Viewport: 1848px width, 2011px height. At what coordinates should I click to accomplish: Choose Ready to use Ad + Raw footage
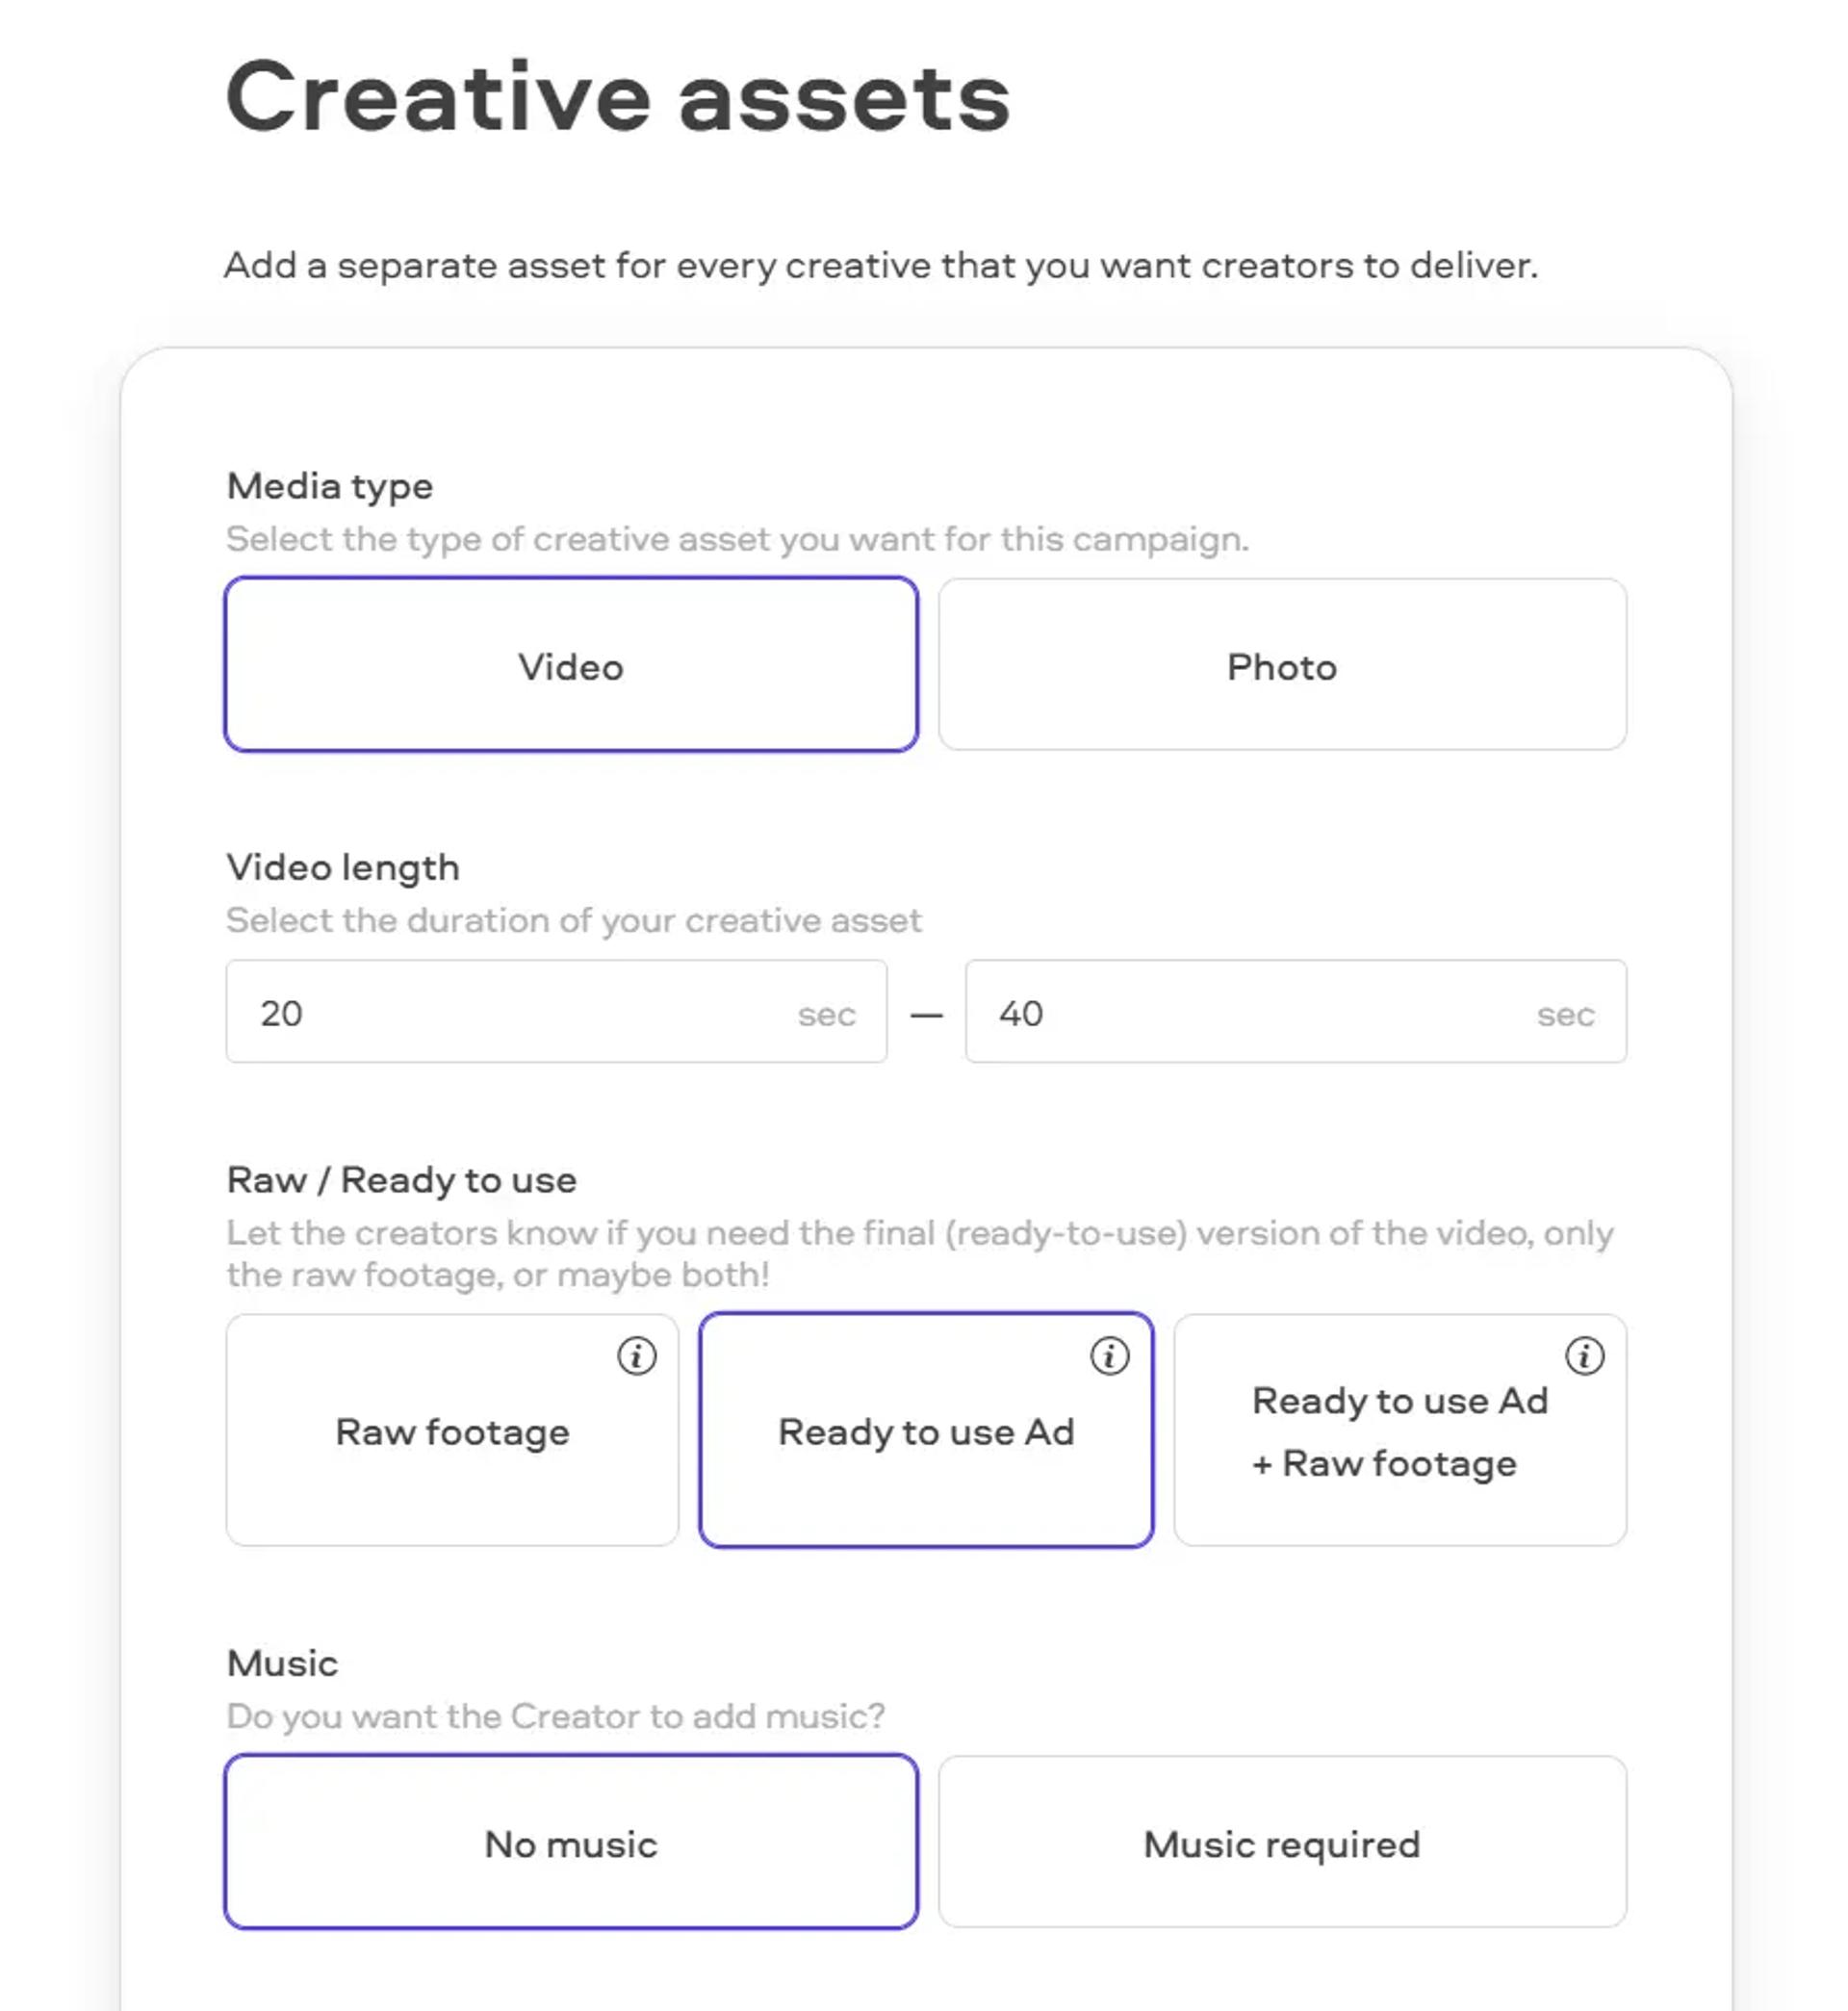tap(1400, 1430)
